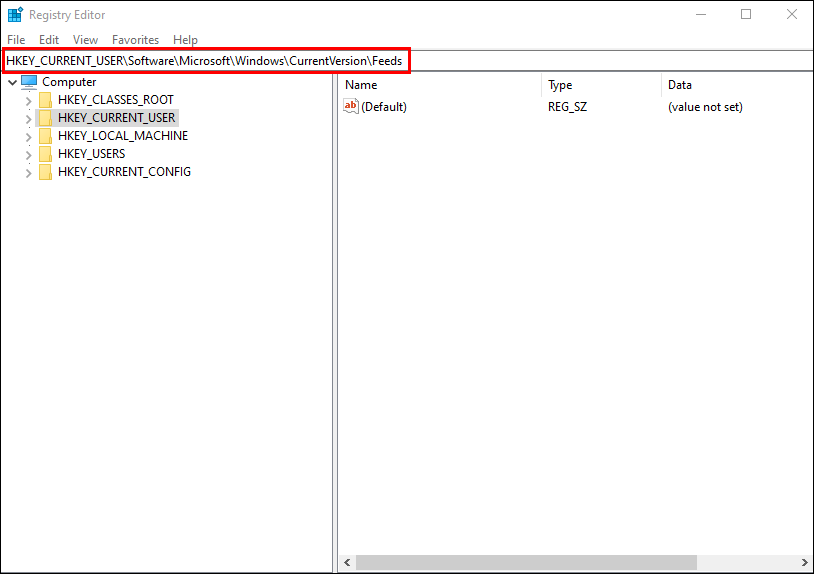Viewport: 814px width, 574px height.
Task: Expand HKEY_LOCAL_MACHINE chevron
Action: pos(29,137)
